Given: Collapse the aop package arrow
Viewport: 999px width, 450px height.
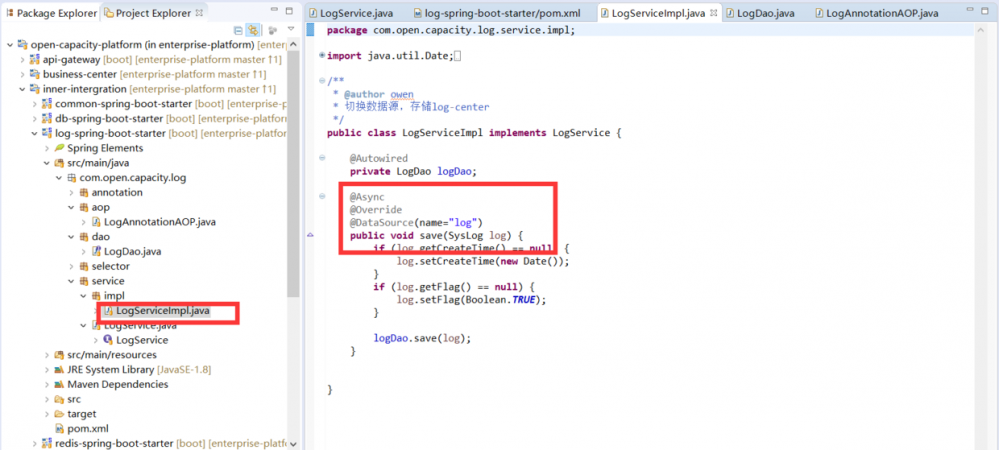Looking at the screenshot, I should (71, 207).
